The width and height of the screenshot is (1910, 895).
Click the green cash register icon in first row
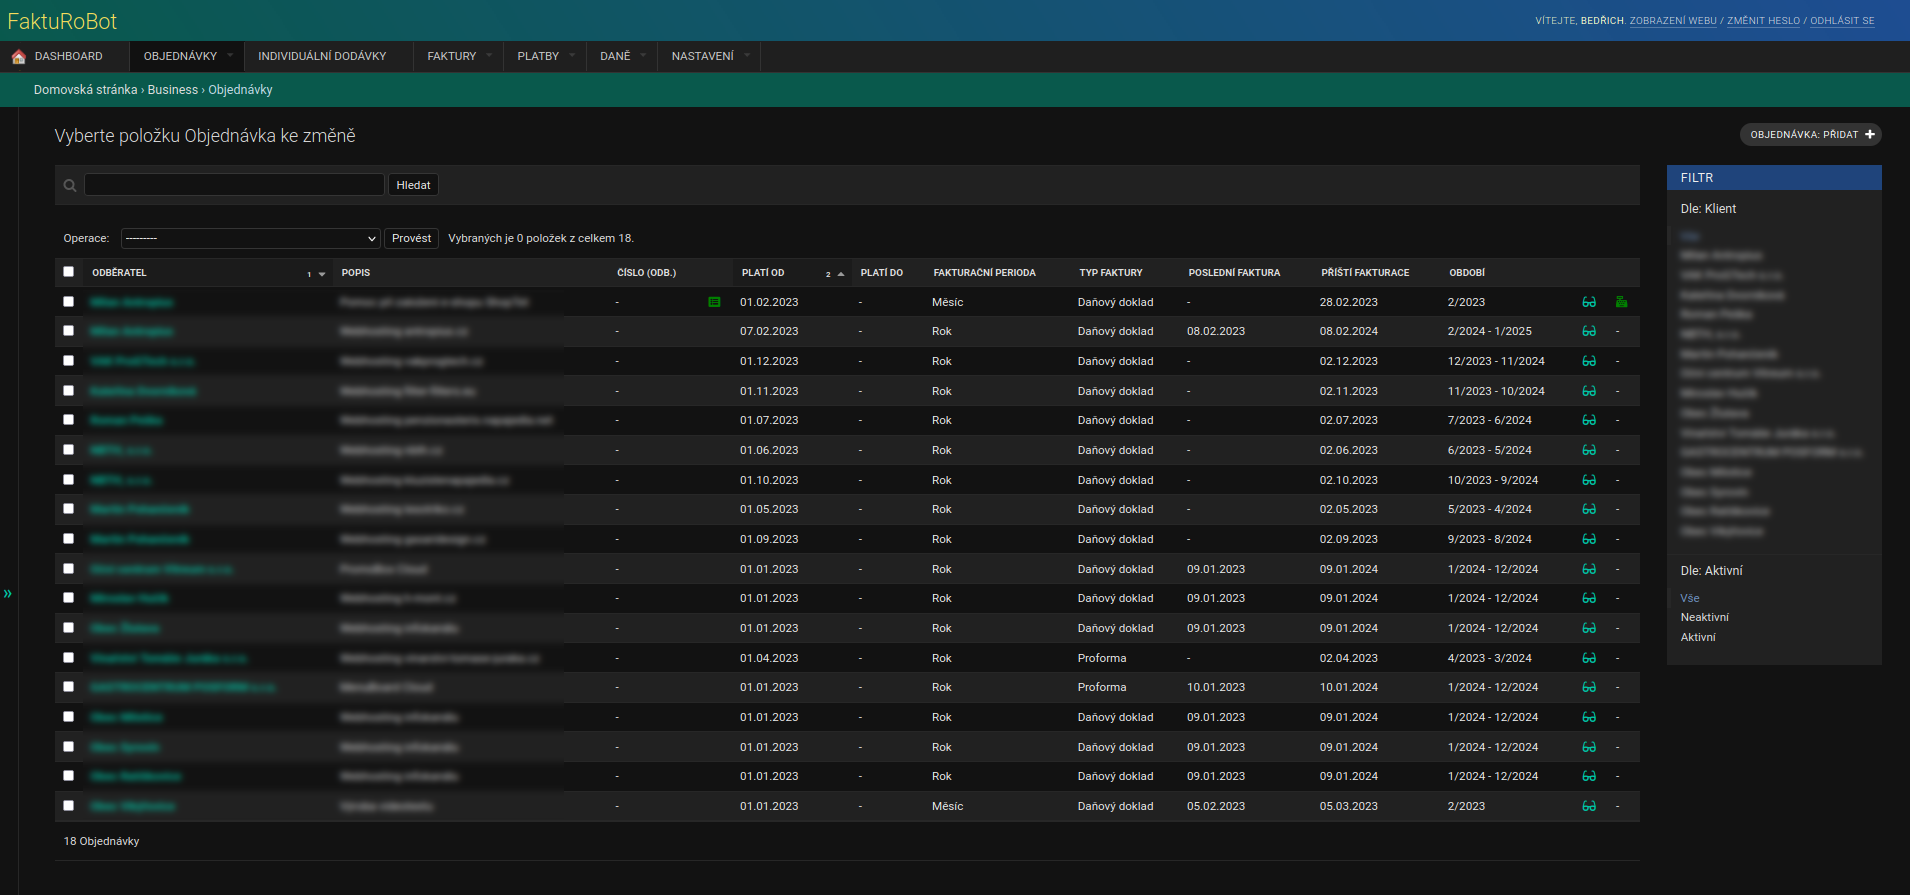coord(1621,302)
